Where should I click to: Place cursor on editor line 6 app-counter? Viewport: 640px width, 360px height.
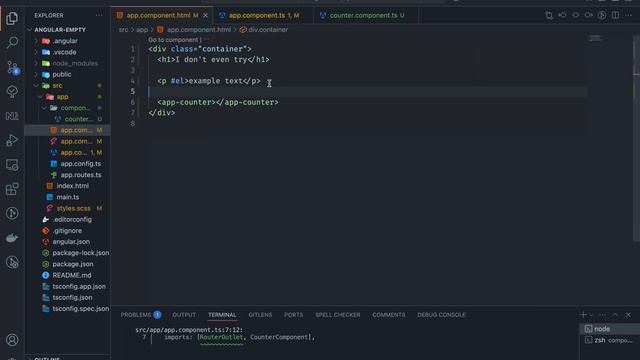pyautogui.click(x=218, y=102)
